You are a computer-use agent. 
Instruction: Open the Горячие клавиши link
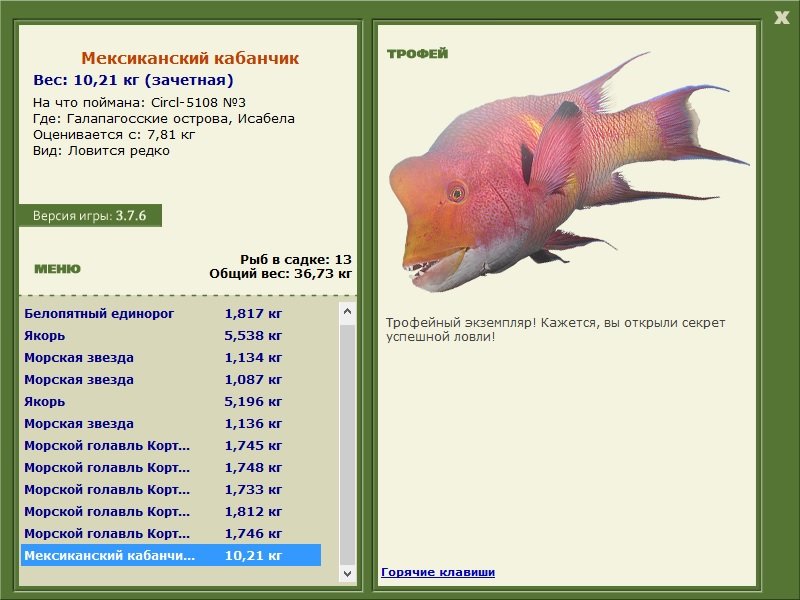pyautogui.click(x=438, y=572)
